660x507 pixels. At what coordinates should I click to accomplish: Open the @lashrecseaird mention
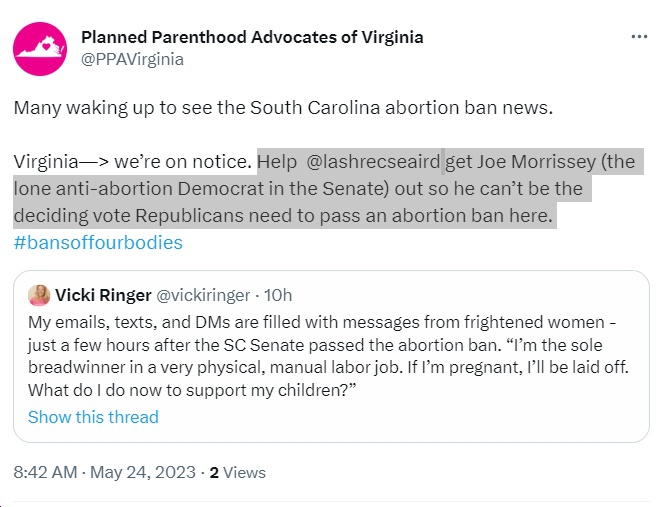click(373, 162)
